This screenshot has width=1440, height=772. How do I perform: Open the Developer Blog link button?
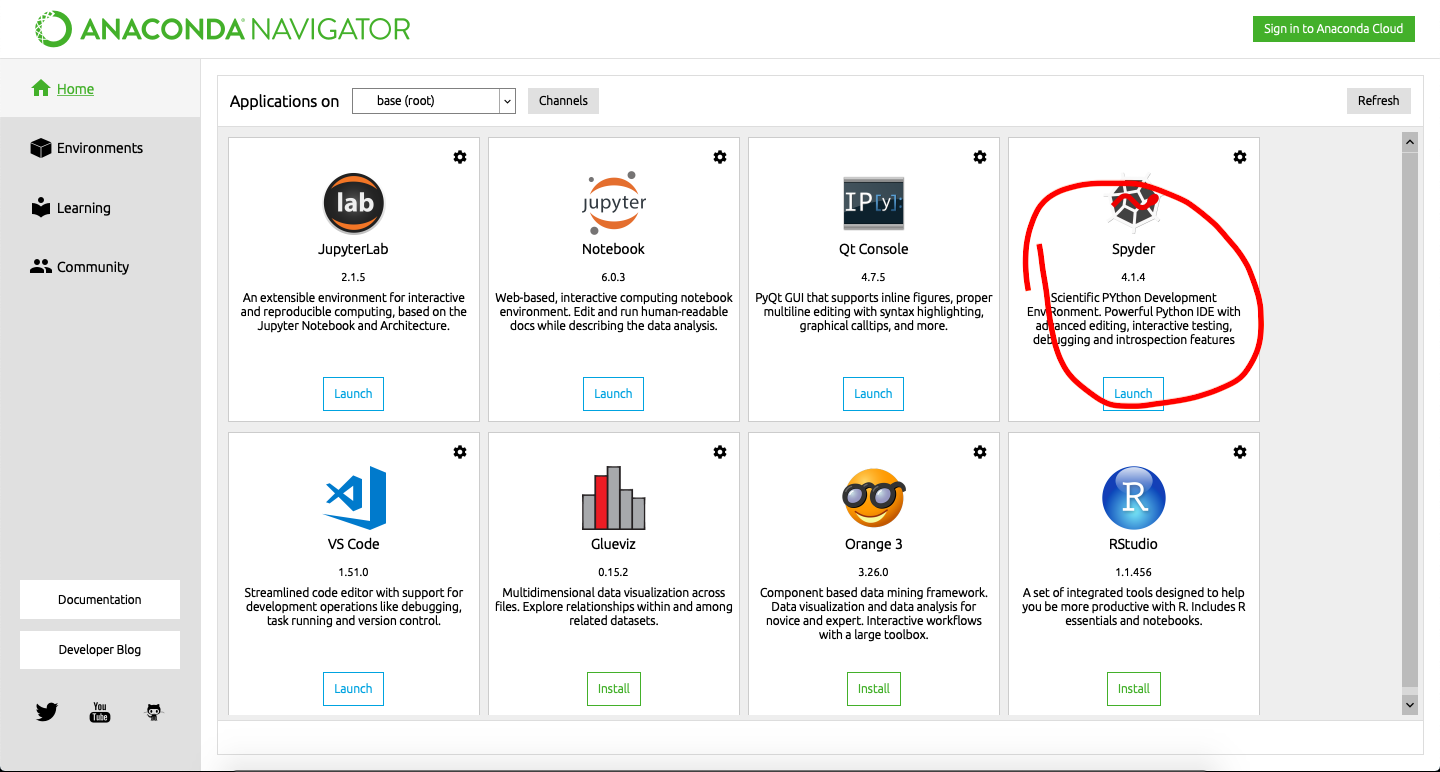coord(100,650)
